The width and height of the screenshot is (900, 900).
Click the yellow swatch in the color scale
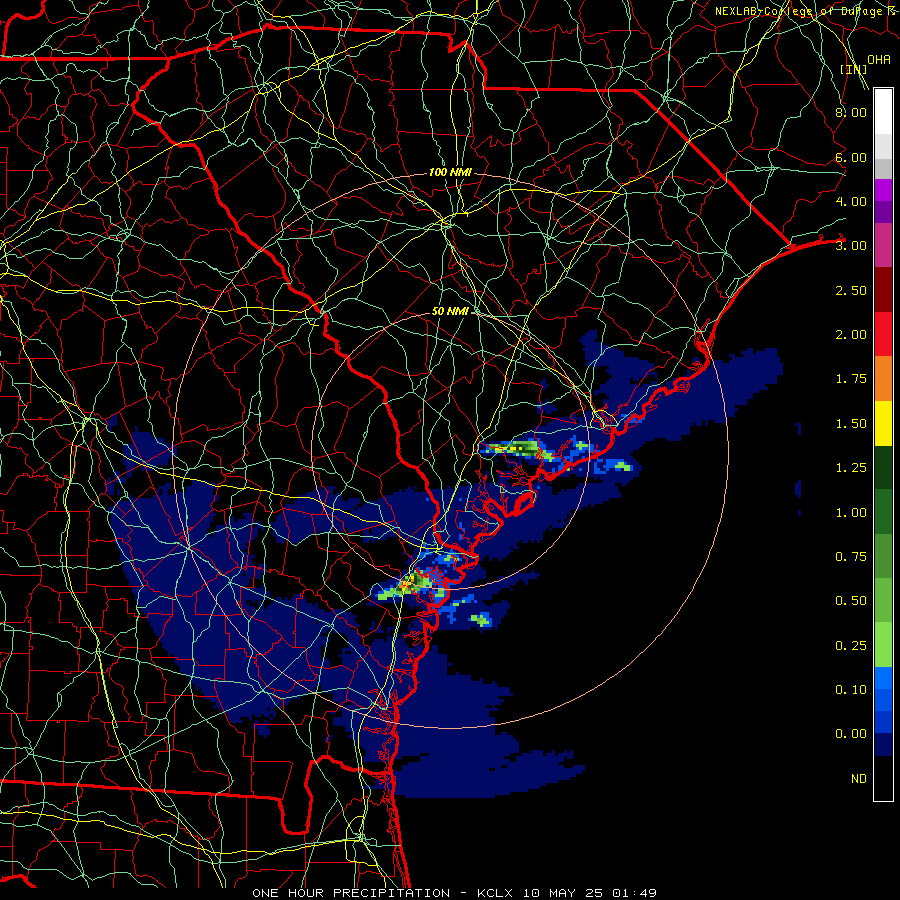(x=883, y=423)
